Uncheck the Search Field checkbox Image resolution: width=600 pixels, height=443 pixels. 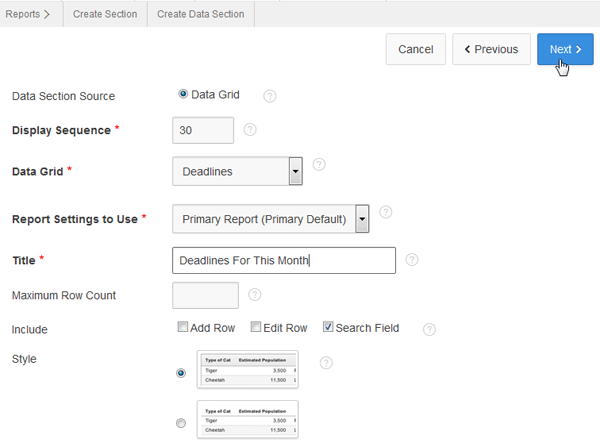(x=328, y=327)
